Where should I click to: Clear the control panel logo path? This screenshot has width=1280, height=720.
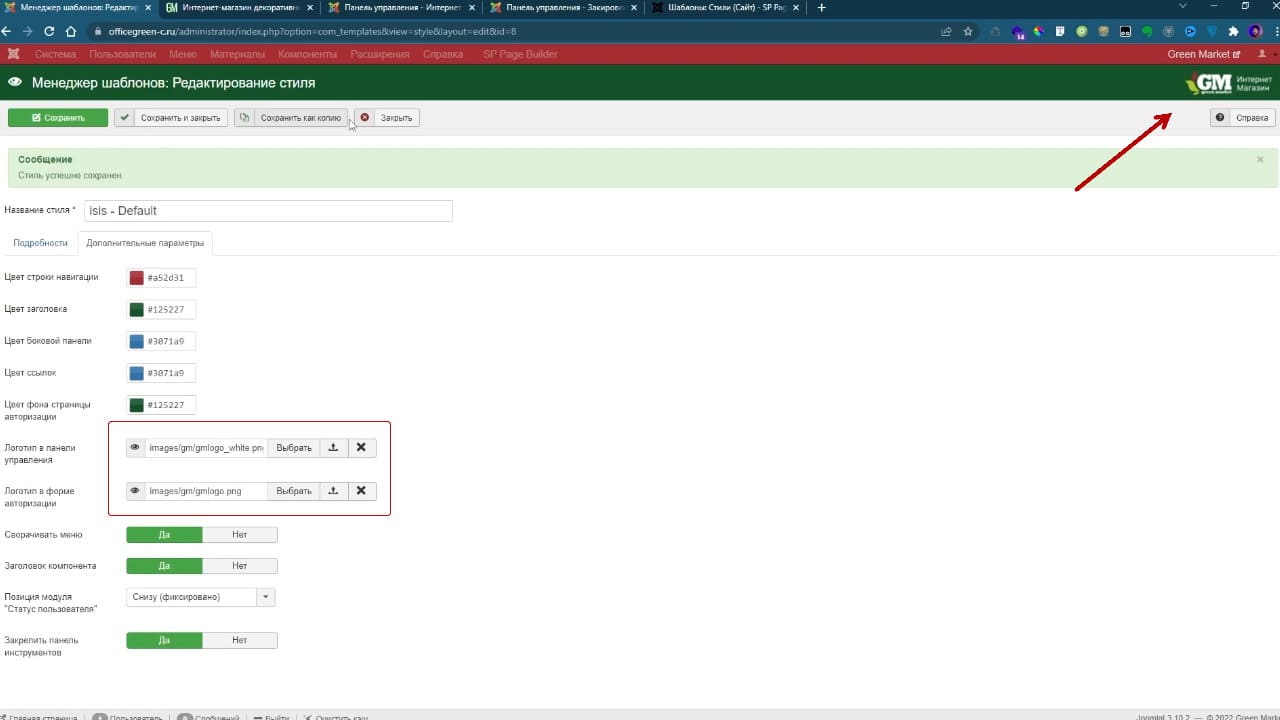(361, 448)
